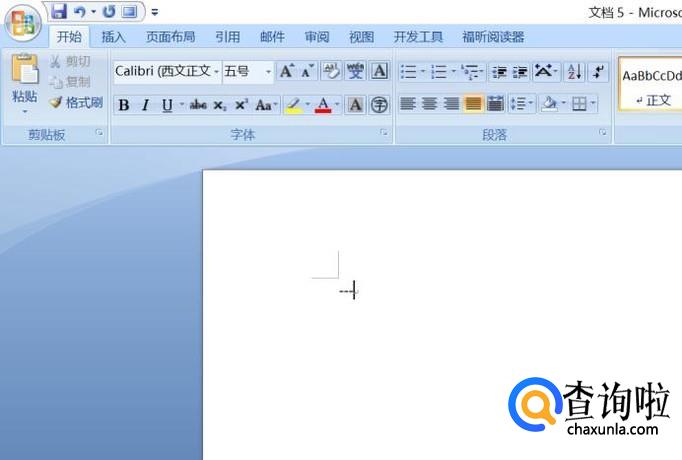Toggle italic formatting

click(145, 105)
